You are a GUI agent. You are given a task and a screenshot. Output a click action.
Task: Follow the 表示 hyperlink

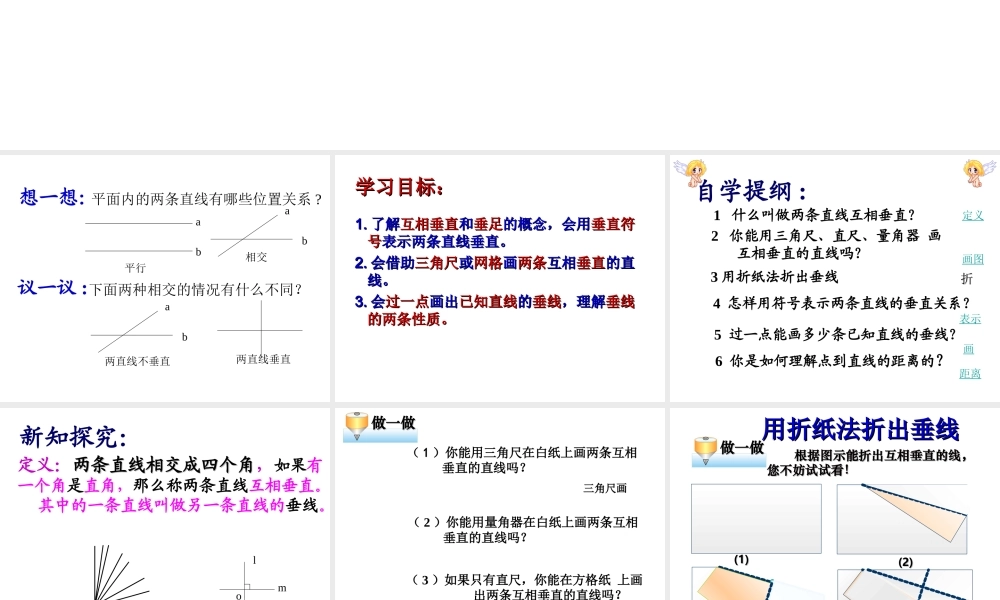tap(970, 319)
